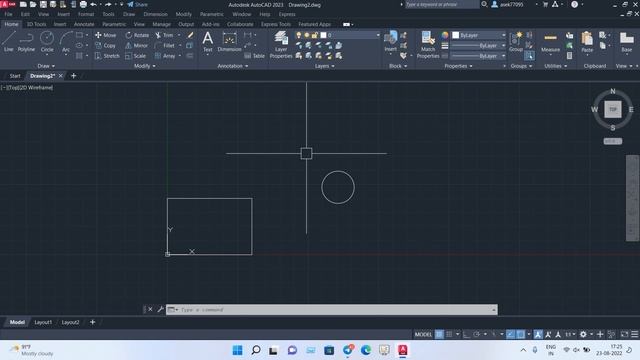The image size is (640, 360).
Task: Open the Dimension menu
Action: click(155, 14)
